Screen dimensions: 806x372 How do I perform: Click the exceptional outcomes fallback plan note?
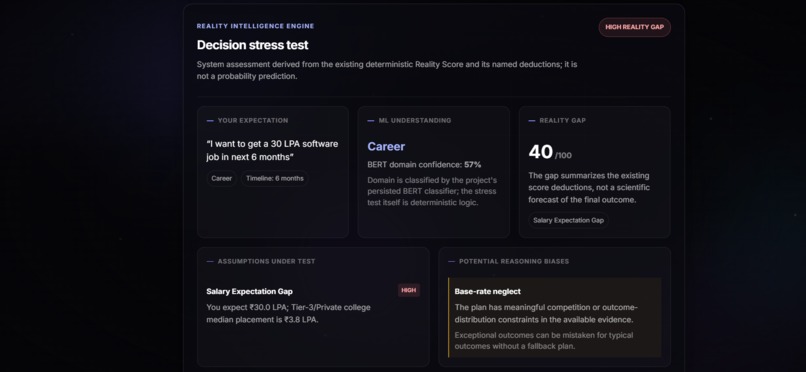pyautogui.click(x=544, y=341)
